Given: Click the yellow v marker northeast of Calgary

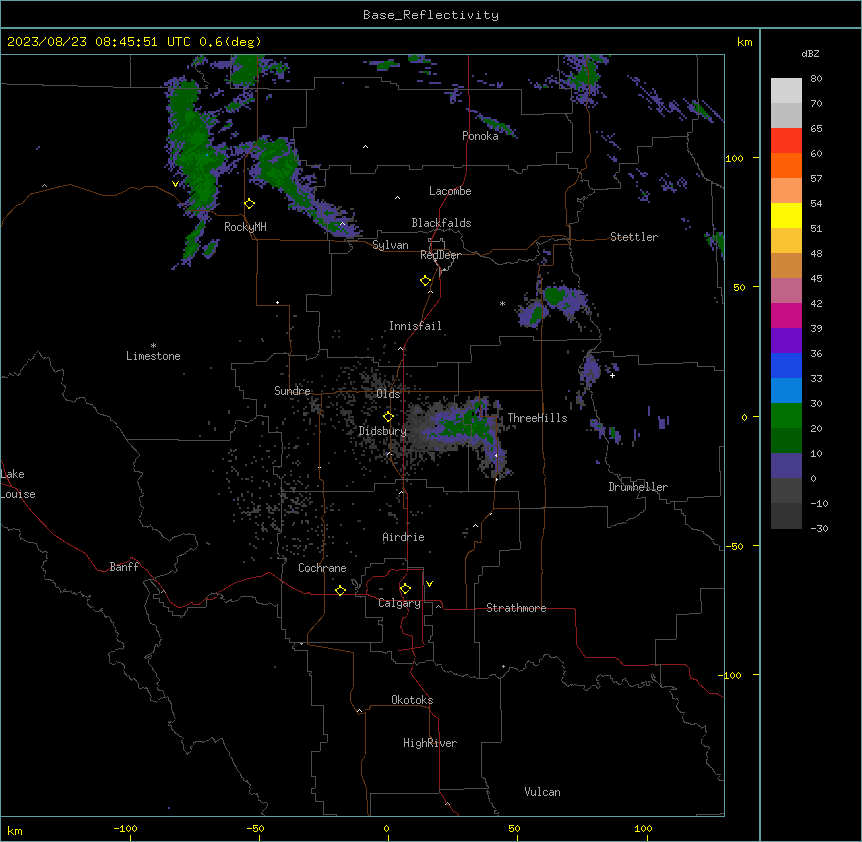Looking at the screenshot, I should click(429, 584).
